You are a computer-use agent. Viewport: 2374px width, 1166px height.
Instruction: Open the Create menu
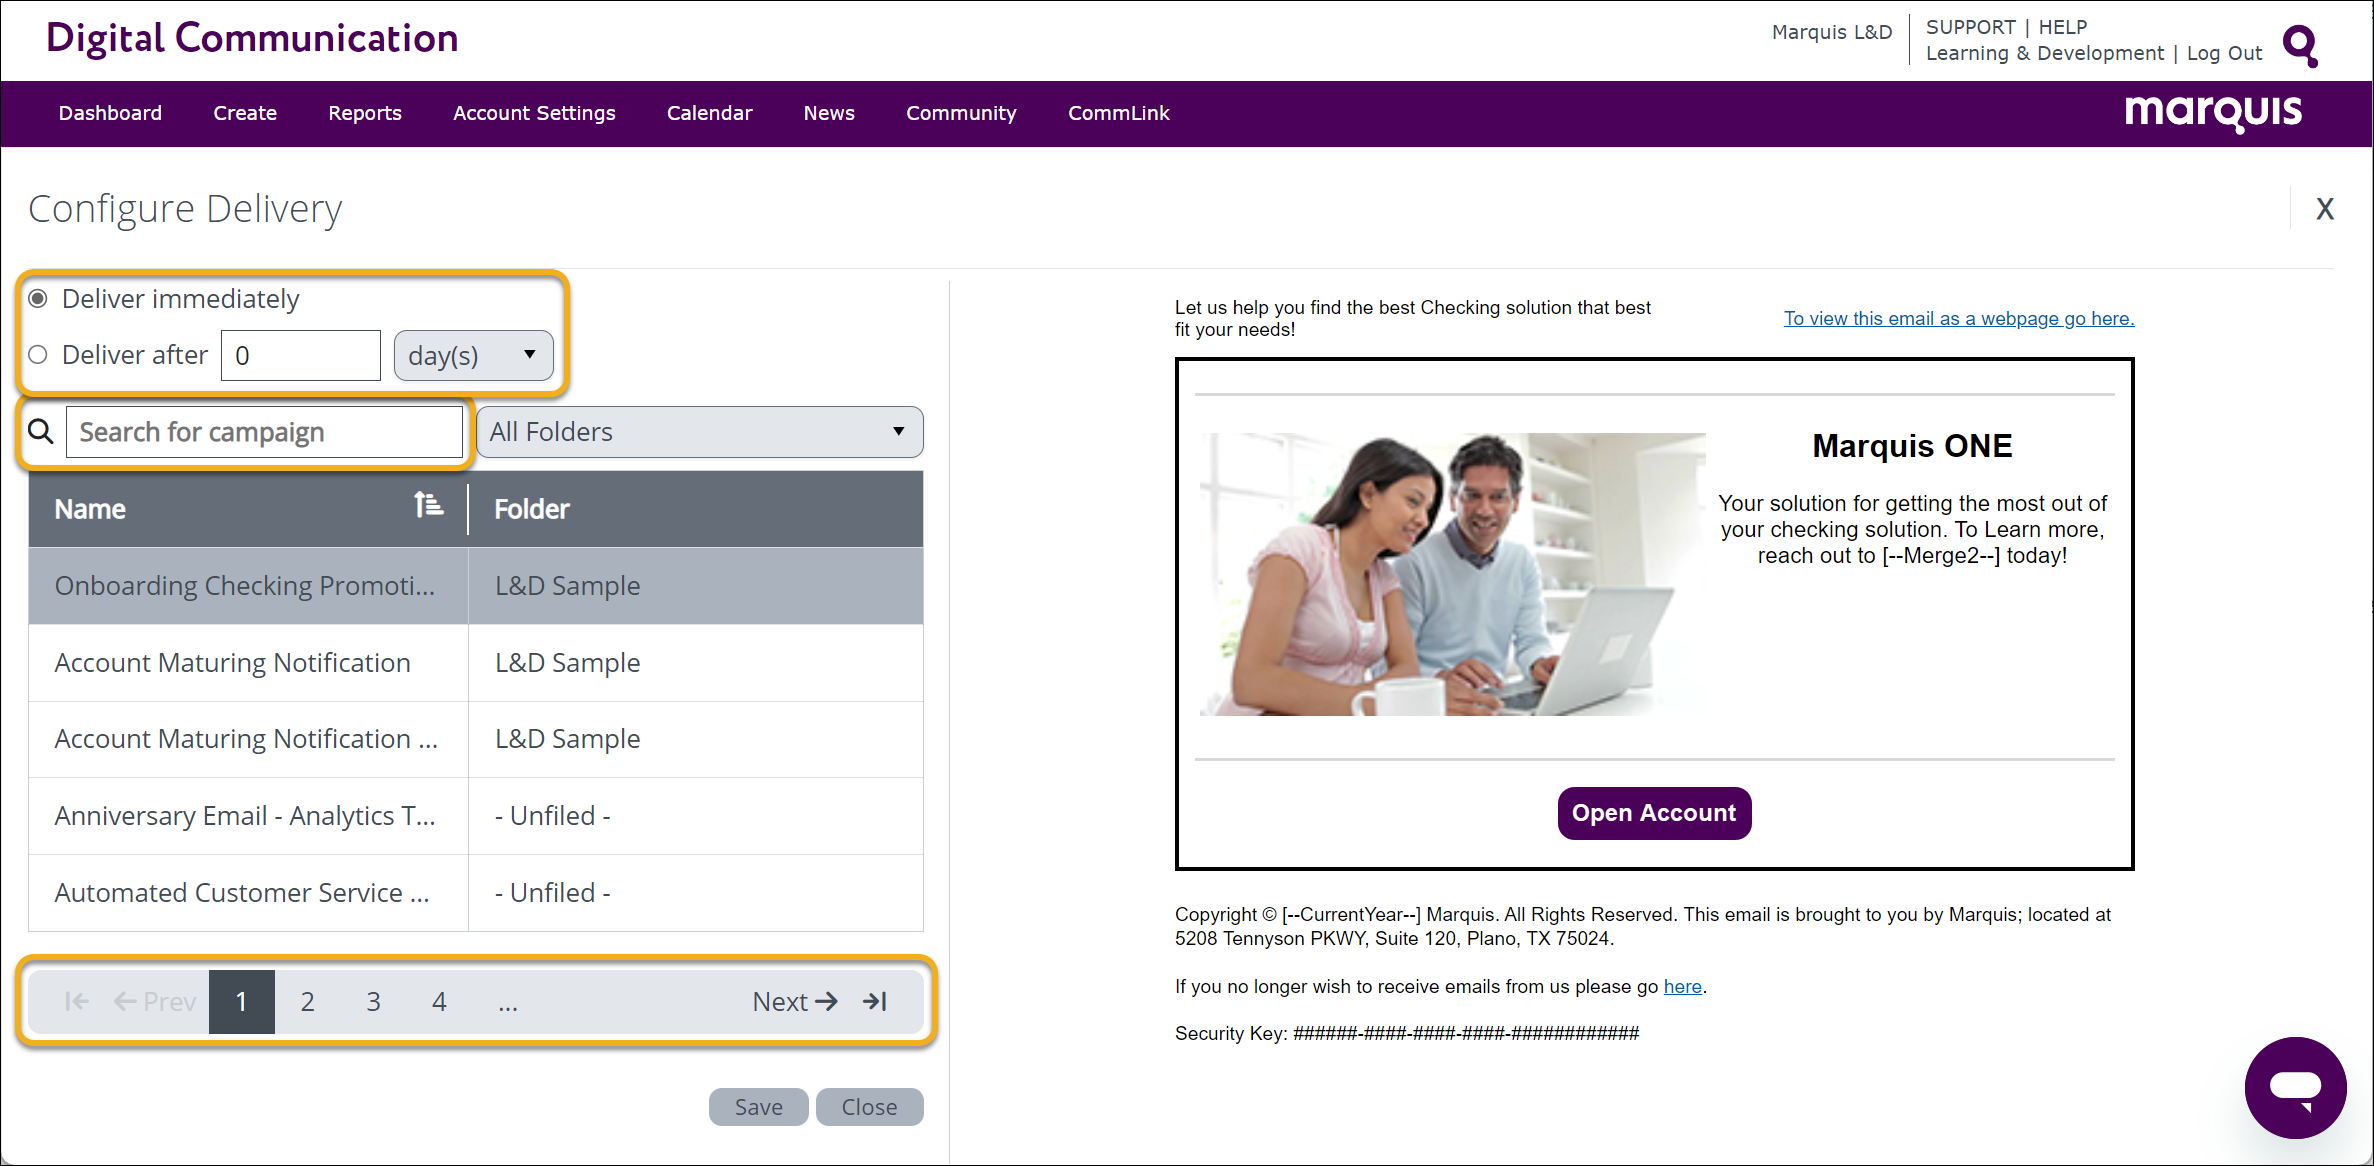[x=245, y=113]
